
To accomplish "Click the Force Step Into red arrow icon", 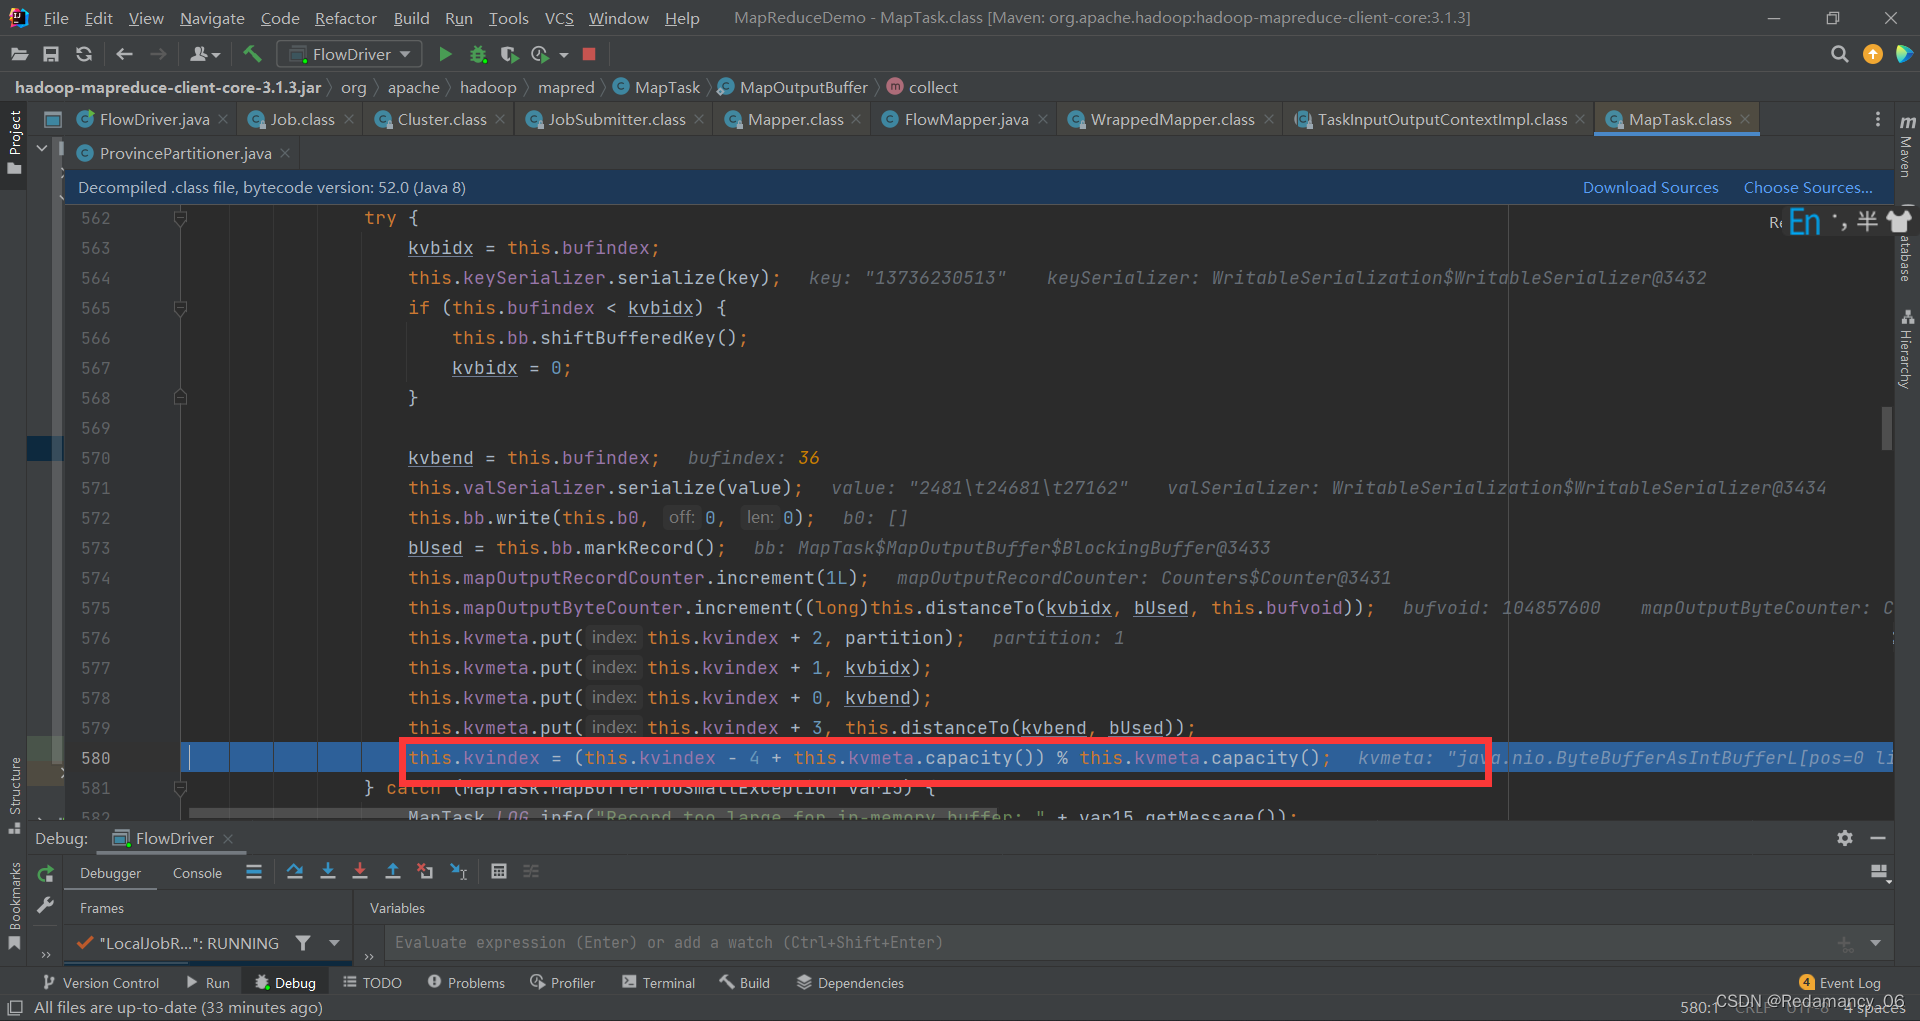I will (x=360, y=872).
